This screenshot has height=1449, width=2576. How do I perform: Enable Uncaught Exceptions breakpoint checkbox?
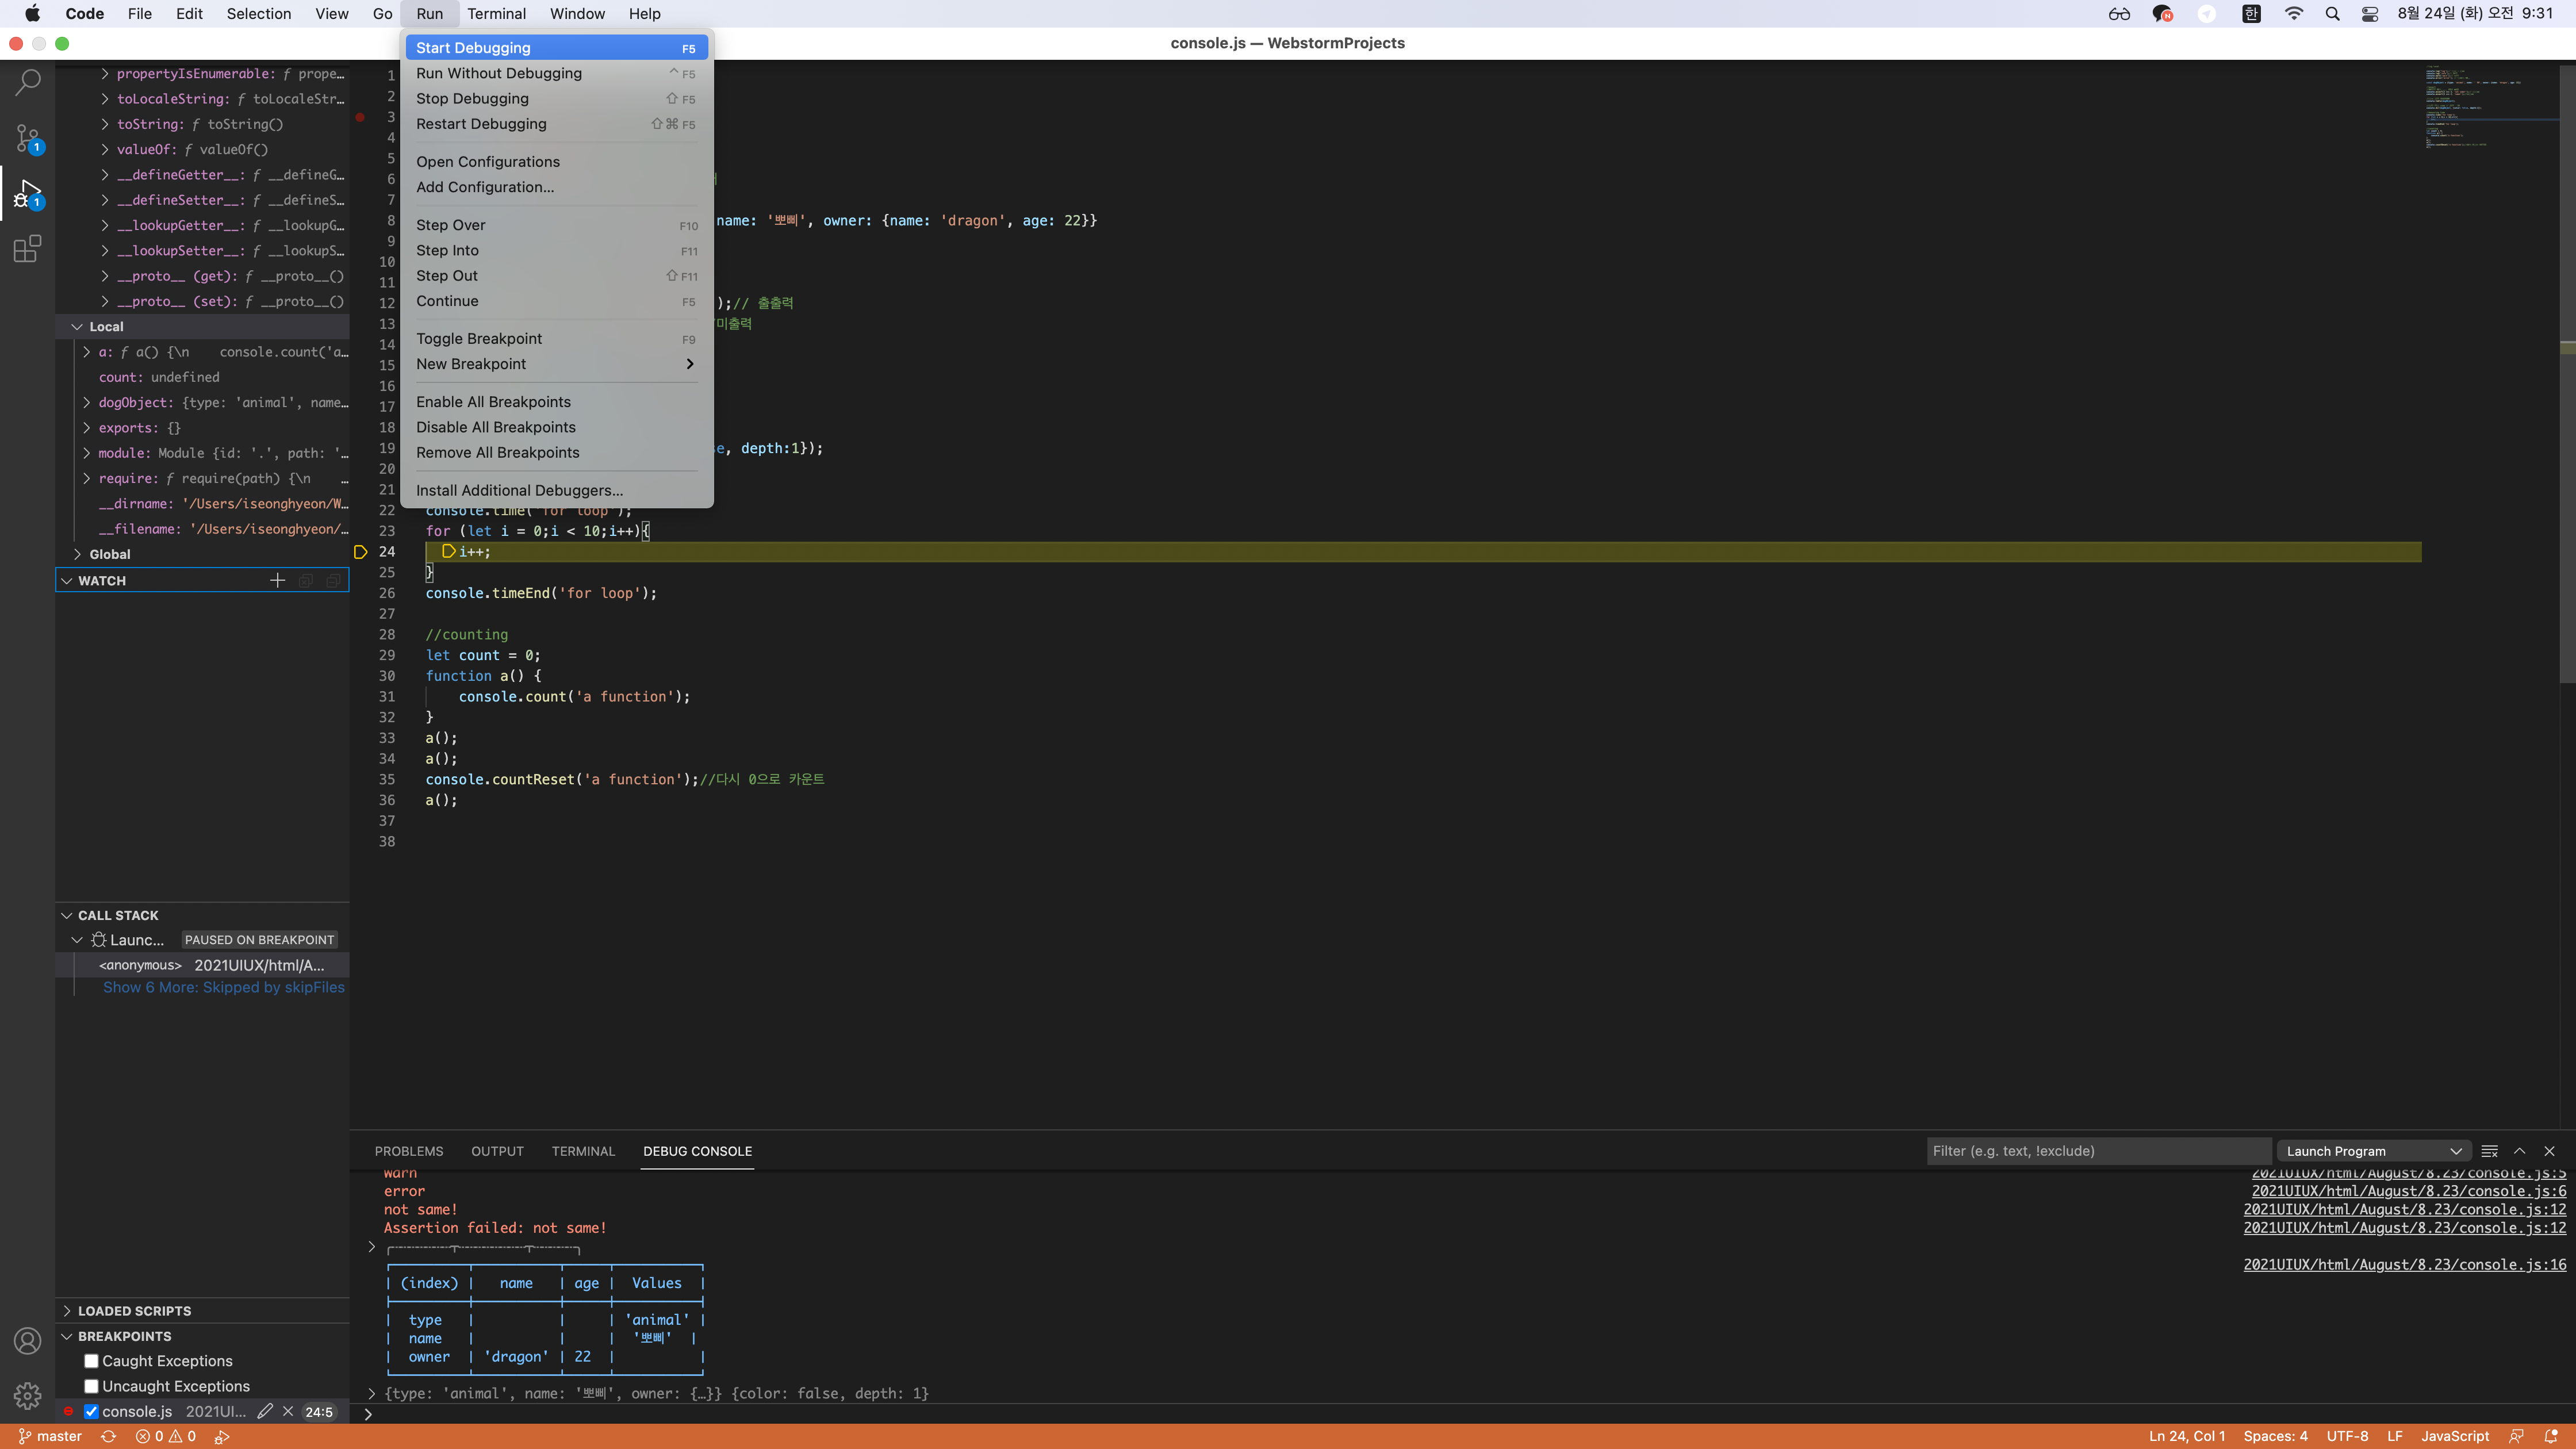[x=91, y=1386]
